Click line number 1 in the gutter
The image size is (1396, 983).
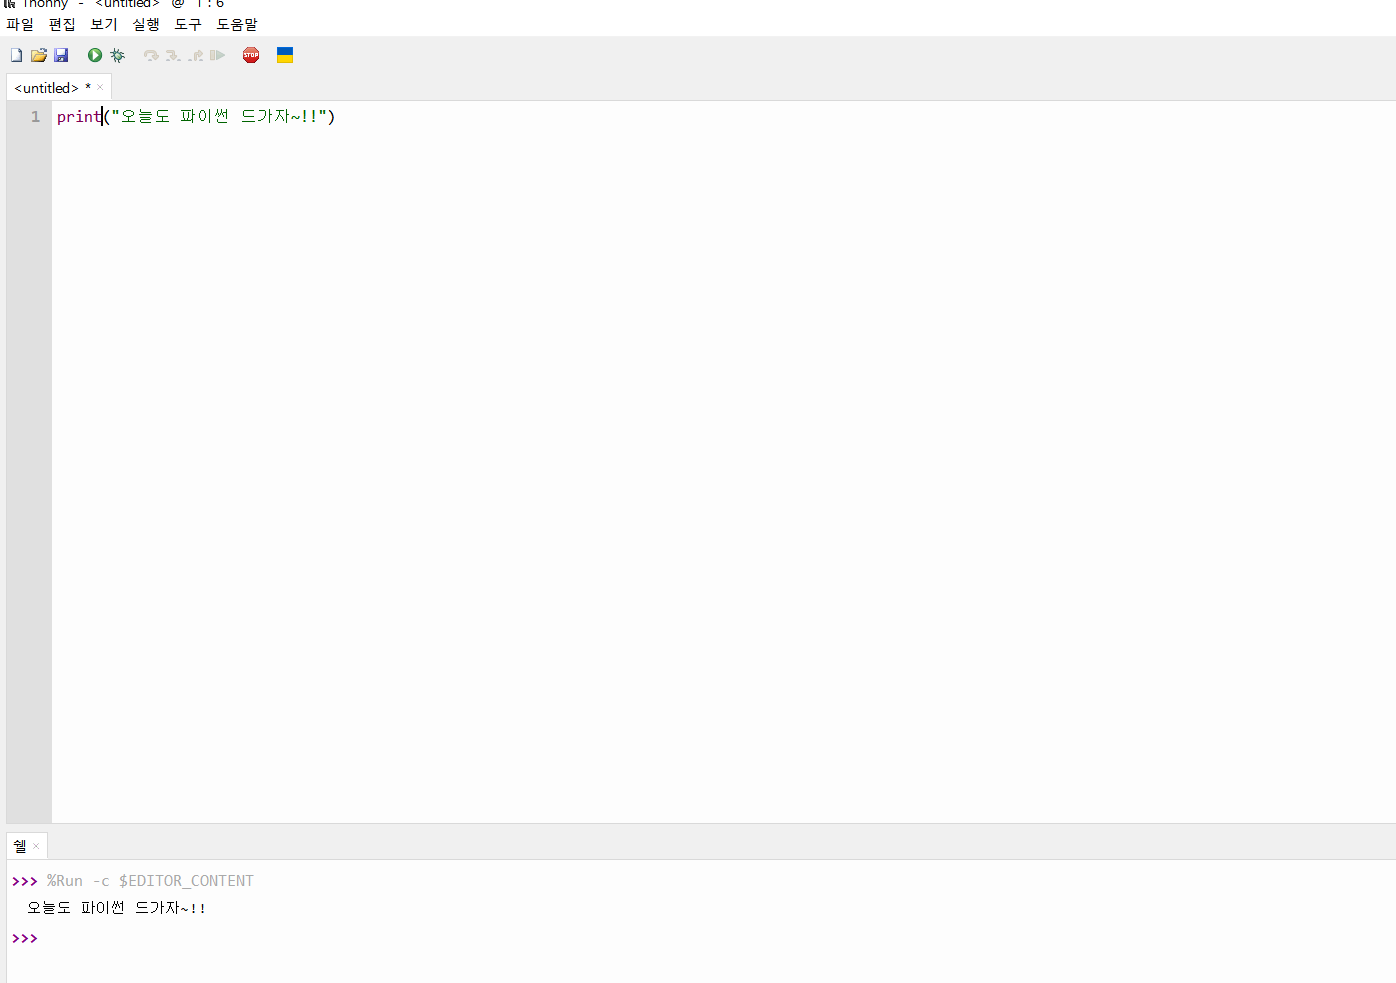[x=36, y=117]
